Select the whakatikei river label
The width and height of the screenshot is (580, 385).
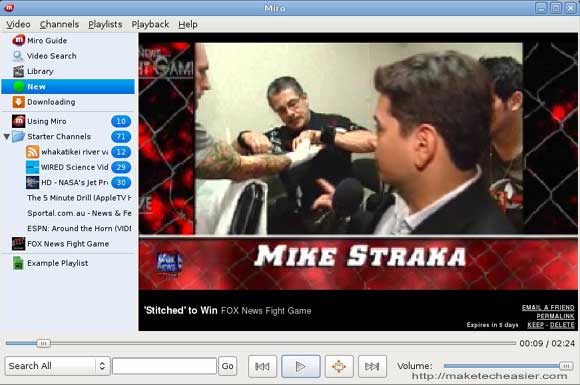75,152
